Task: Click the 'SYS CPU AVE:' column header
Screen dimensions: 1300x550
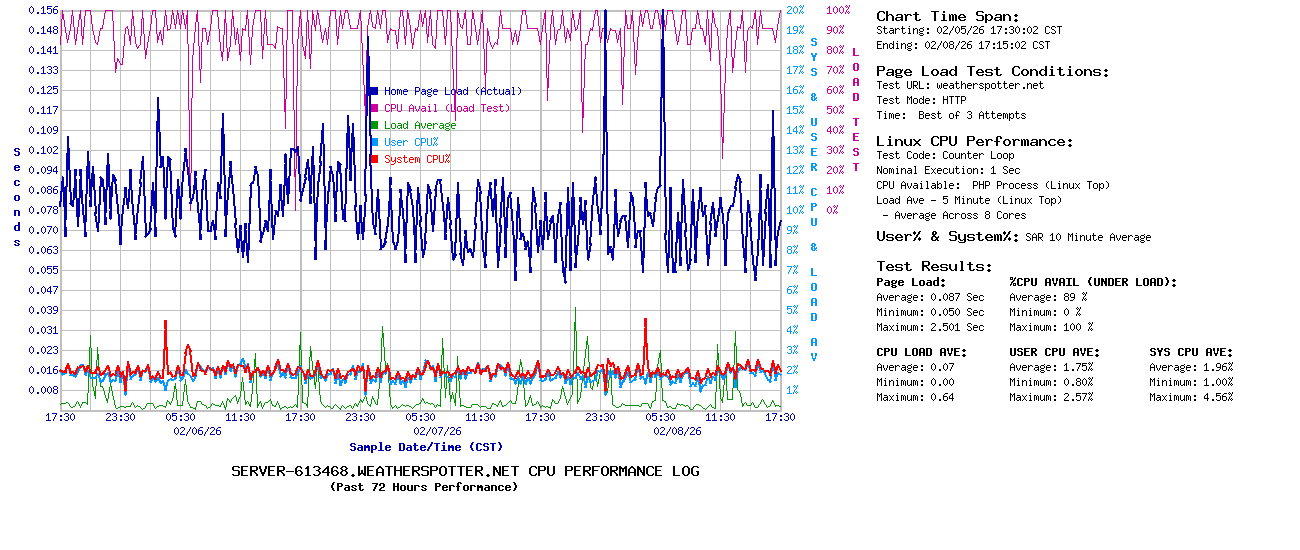Action: 1191,352
